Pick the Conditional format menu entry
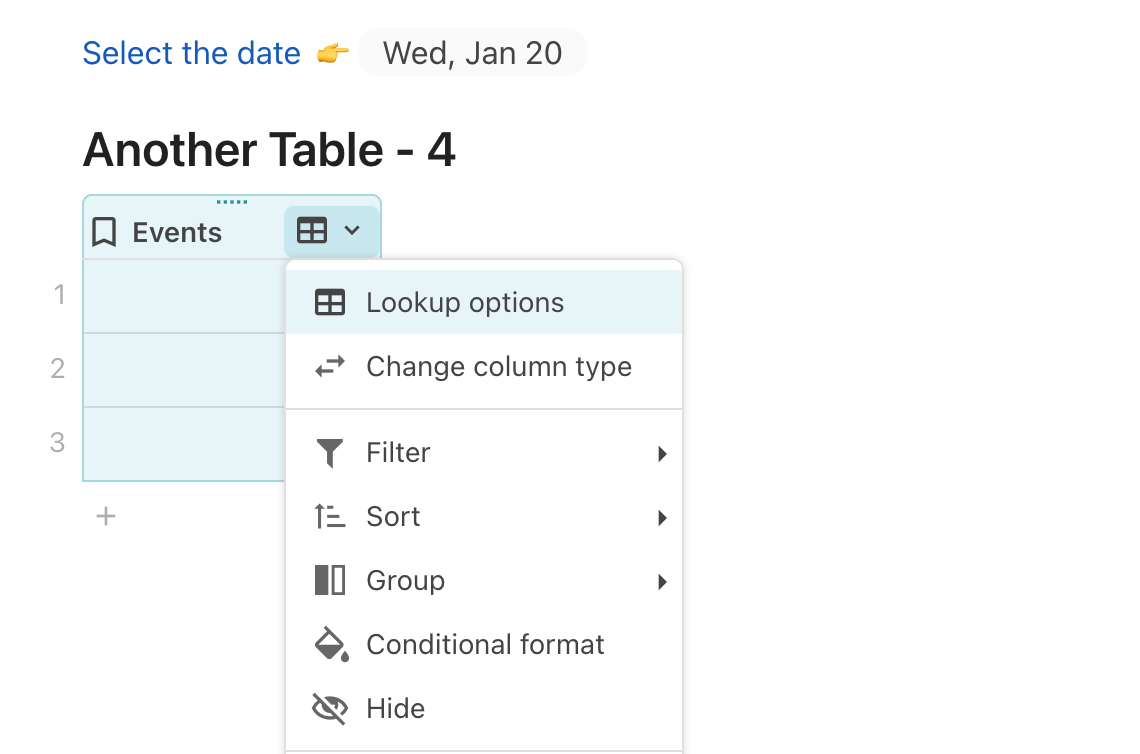The height and width of the screenshot is (754, 1140). tap(485, 645)
